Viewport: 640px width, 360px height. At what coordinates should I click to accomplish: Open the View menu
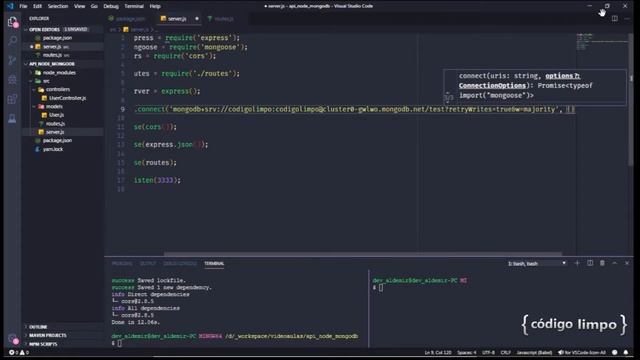pos(80,6)
